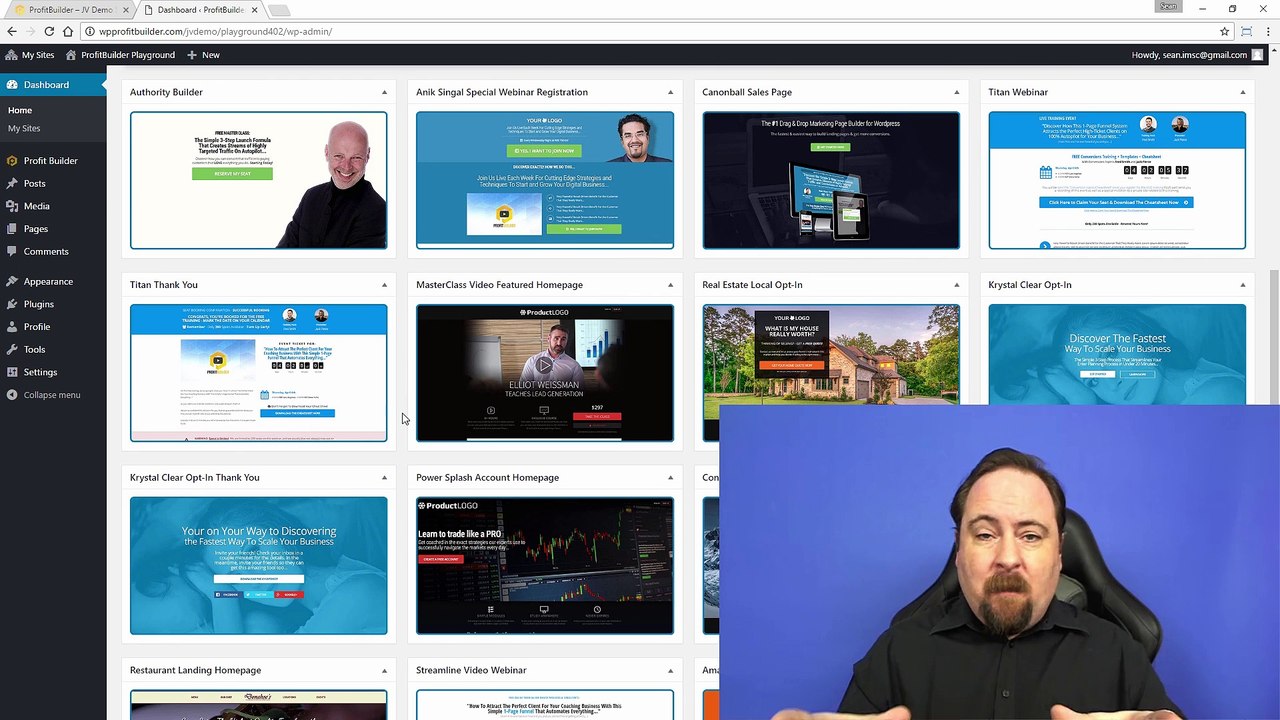Click the Settings icon in sidebar
1280x720 pixels.
coord(12,372)
